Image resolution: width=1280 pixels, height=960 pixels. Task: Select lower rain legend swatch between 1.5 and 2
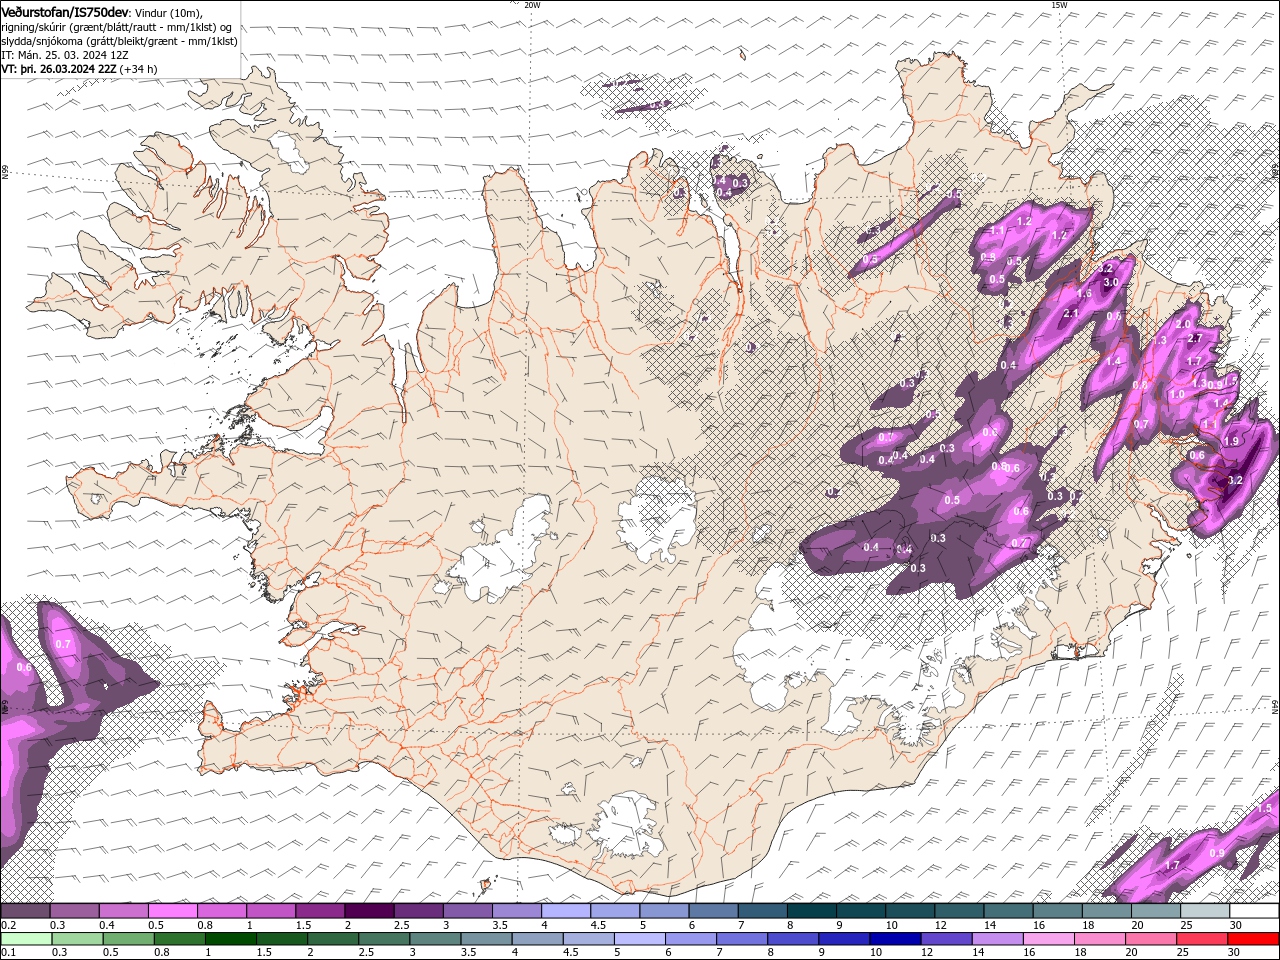tap(282, 939)
